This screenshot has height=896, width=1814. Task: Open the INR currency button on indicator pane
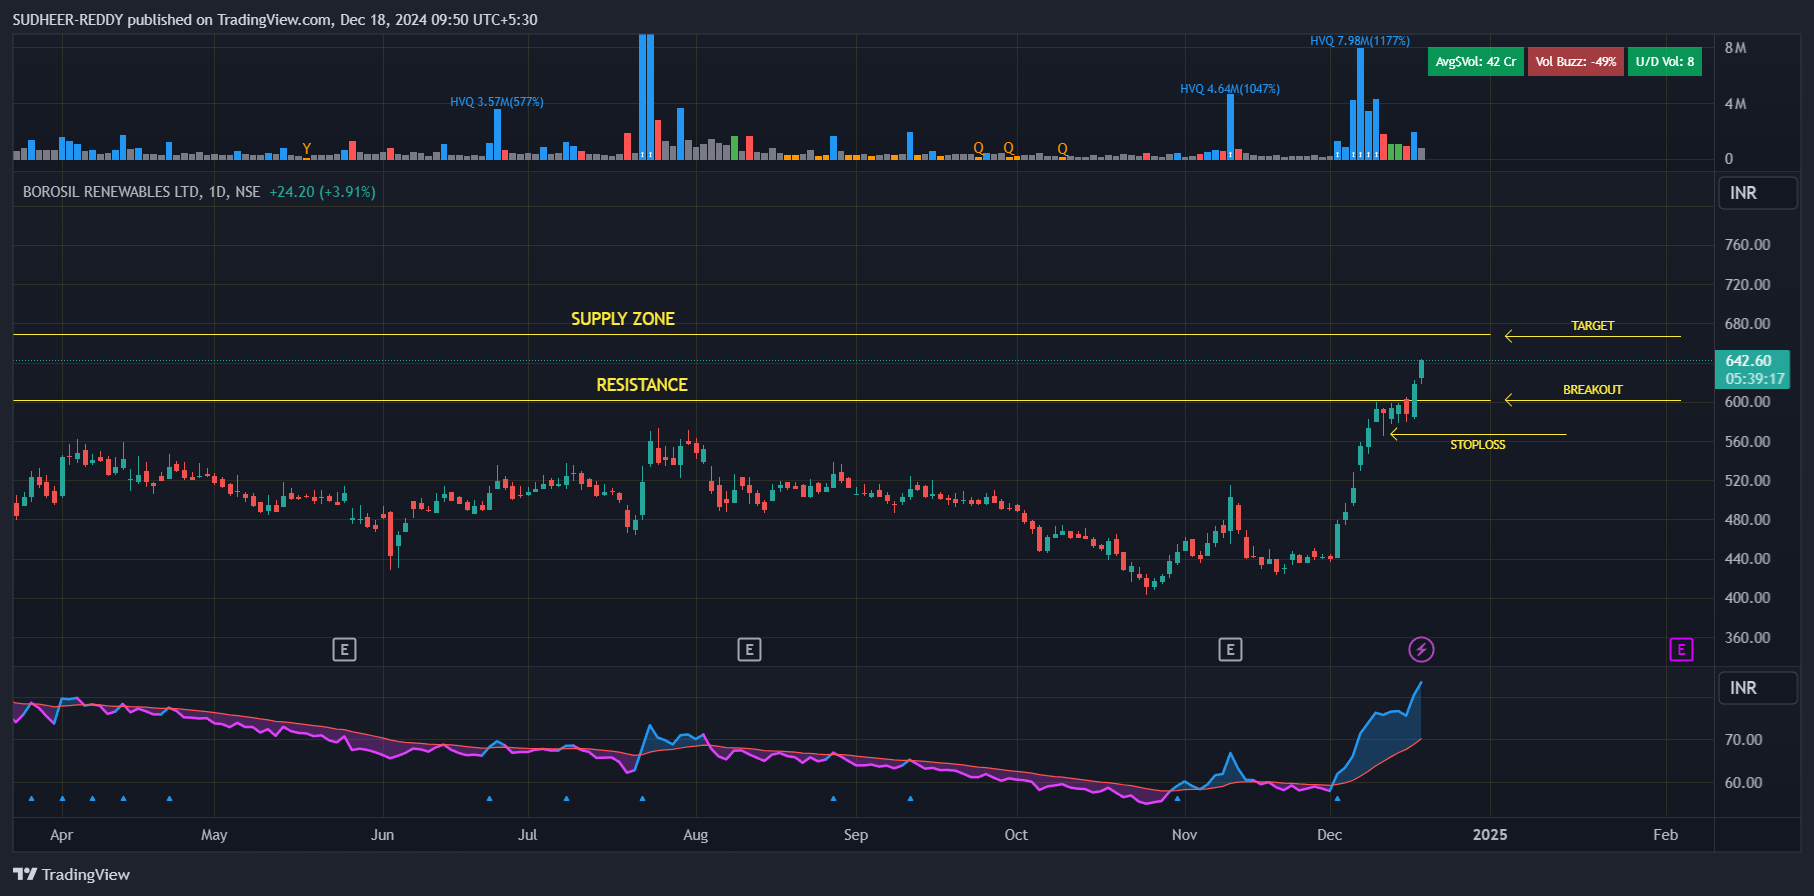click(x=1757, y=688)
